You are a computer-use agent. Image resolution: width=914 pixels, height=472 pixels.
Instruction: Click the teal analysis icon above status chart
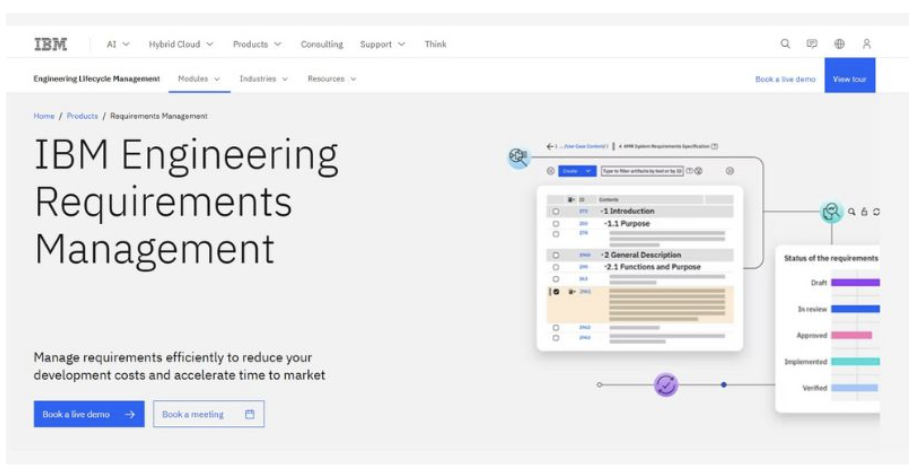pyautogui.click(x=830, y=211)
